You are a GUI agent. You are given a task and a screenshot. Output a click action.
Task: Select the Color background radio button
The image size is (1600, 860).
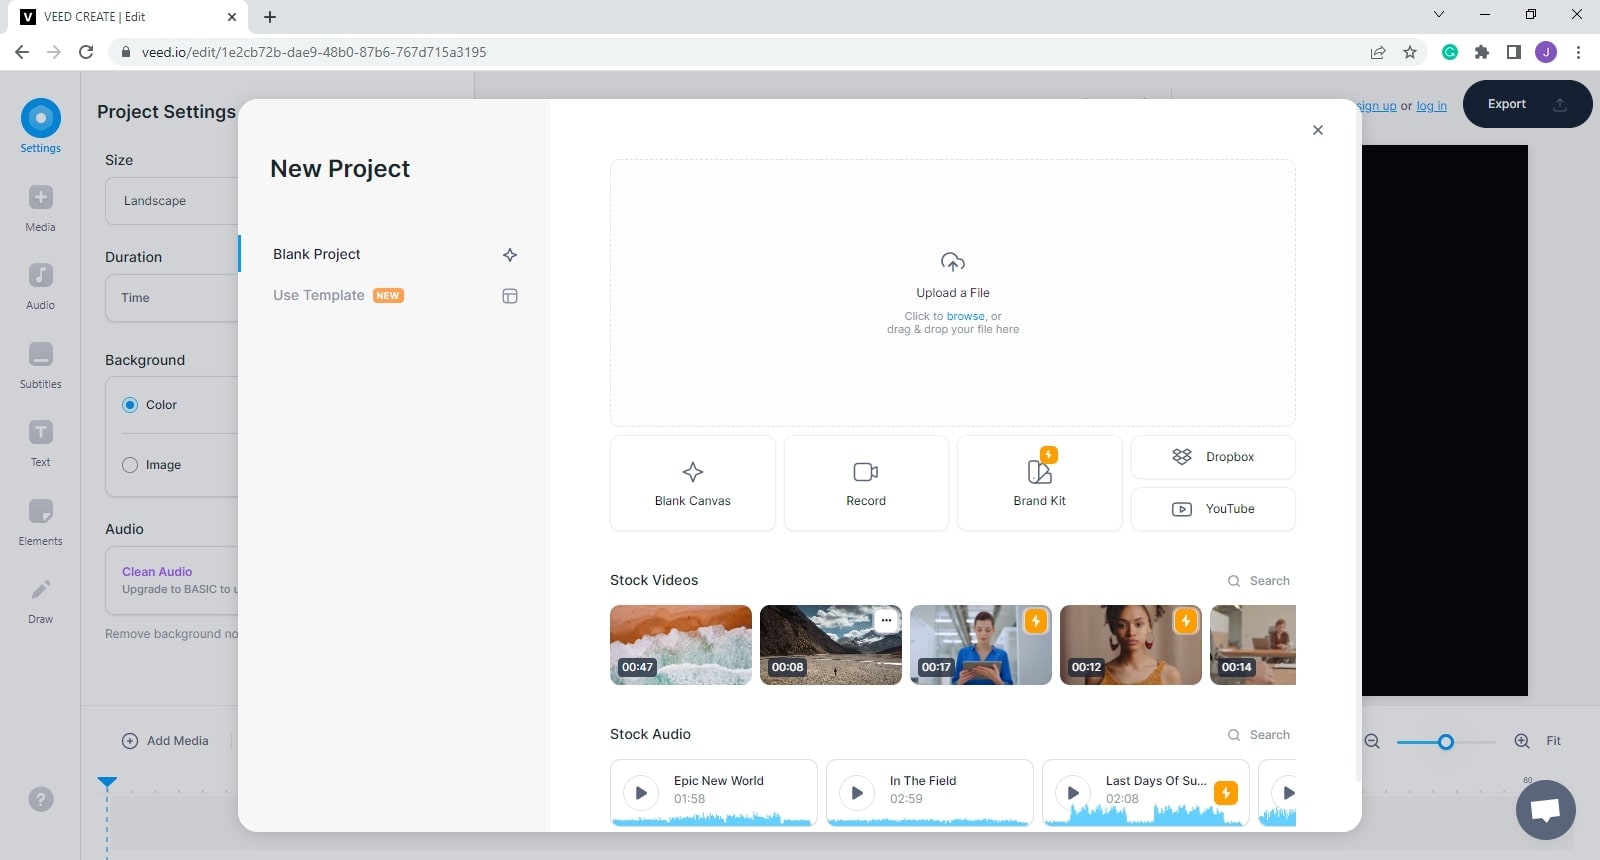click(x=130, y=405)
